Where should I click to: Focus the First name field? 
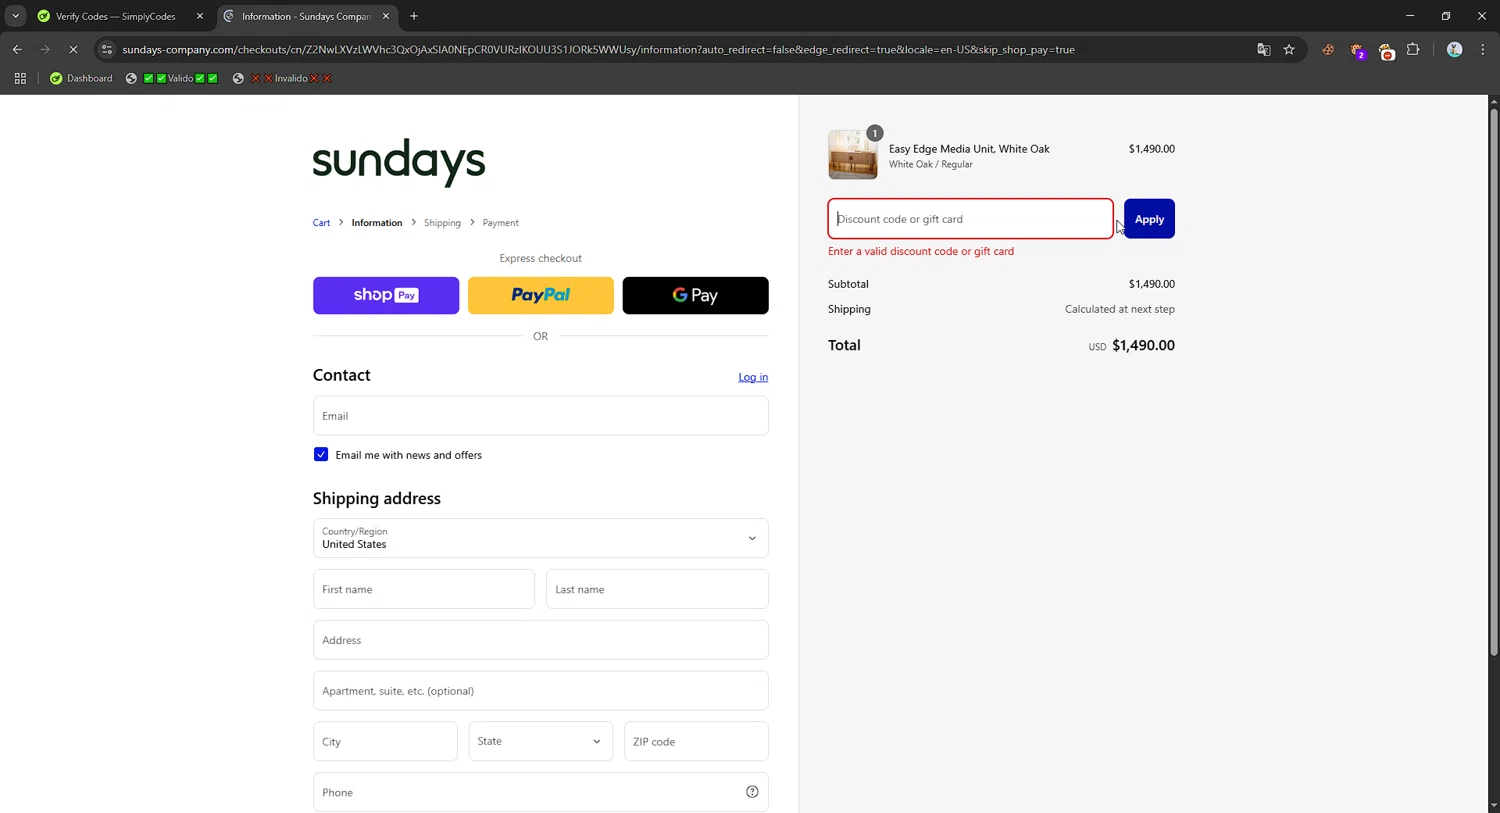coord(424,589)
